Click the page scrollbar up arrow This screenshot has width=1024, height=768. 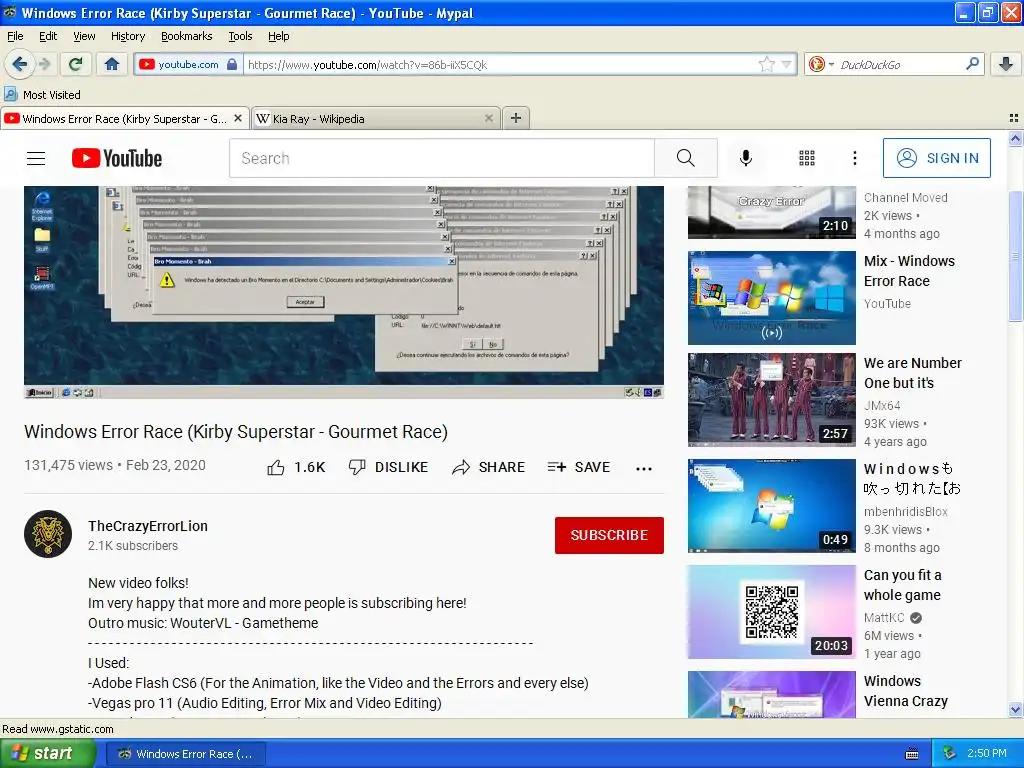[x=1015, y=138]
